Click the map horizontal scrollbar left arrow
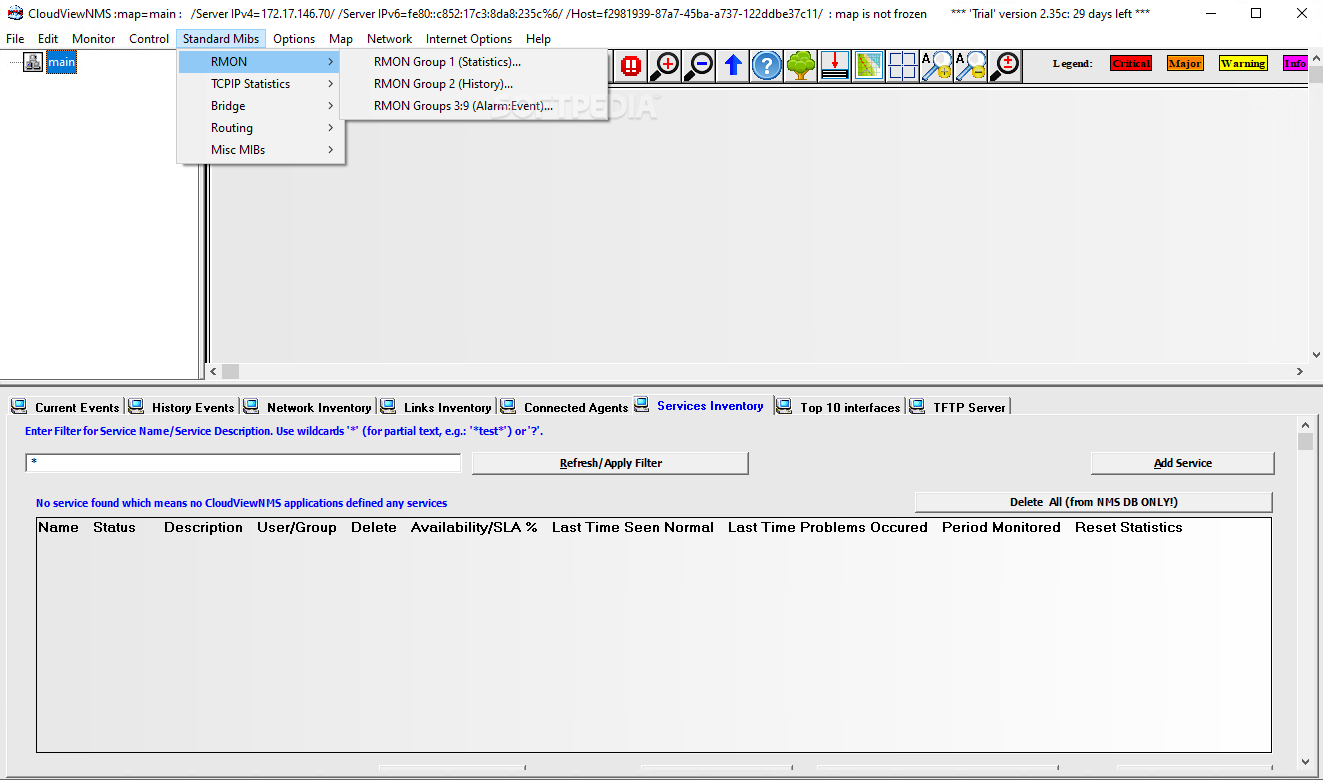The width and height of the screenshot is (1323, 780). click(212, 371)
